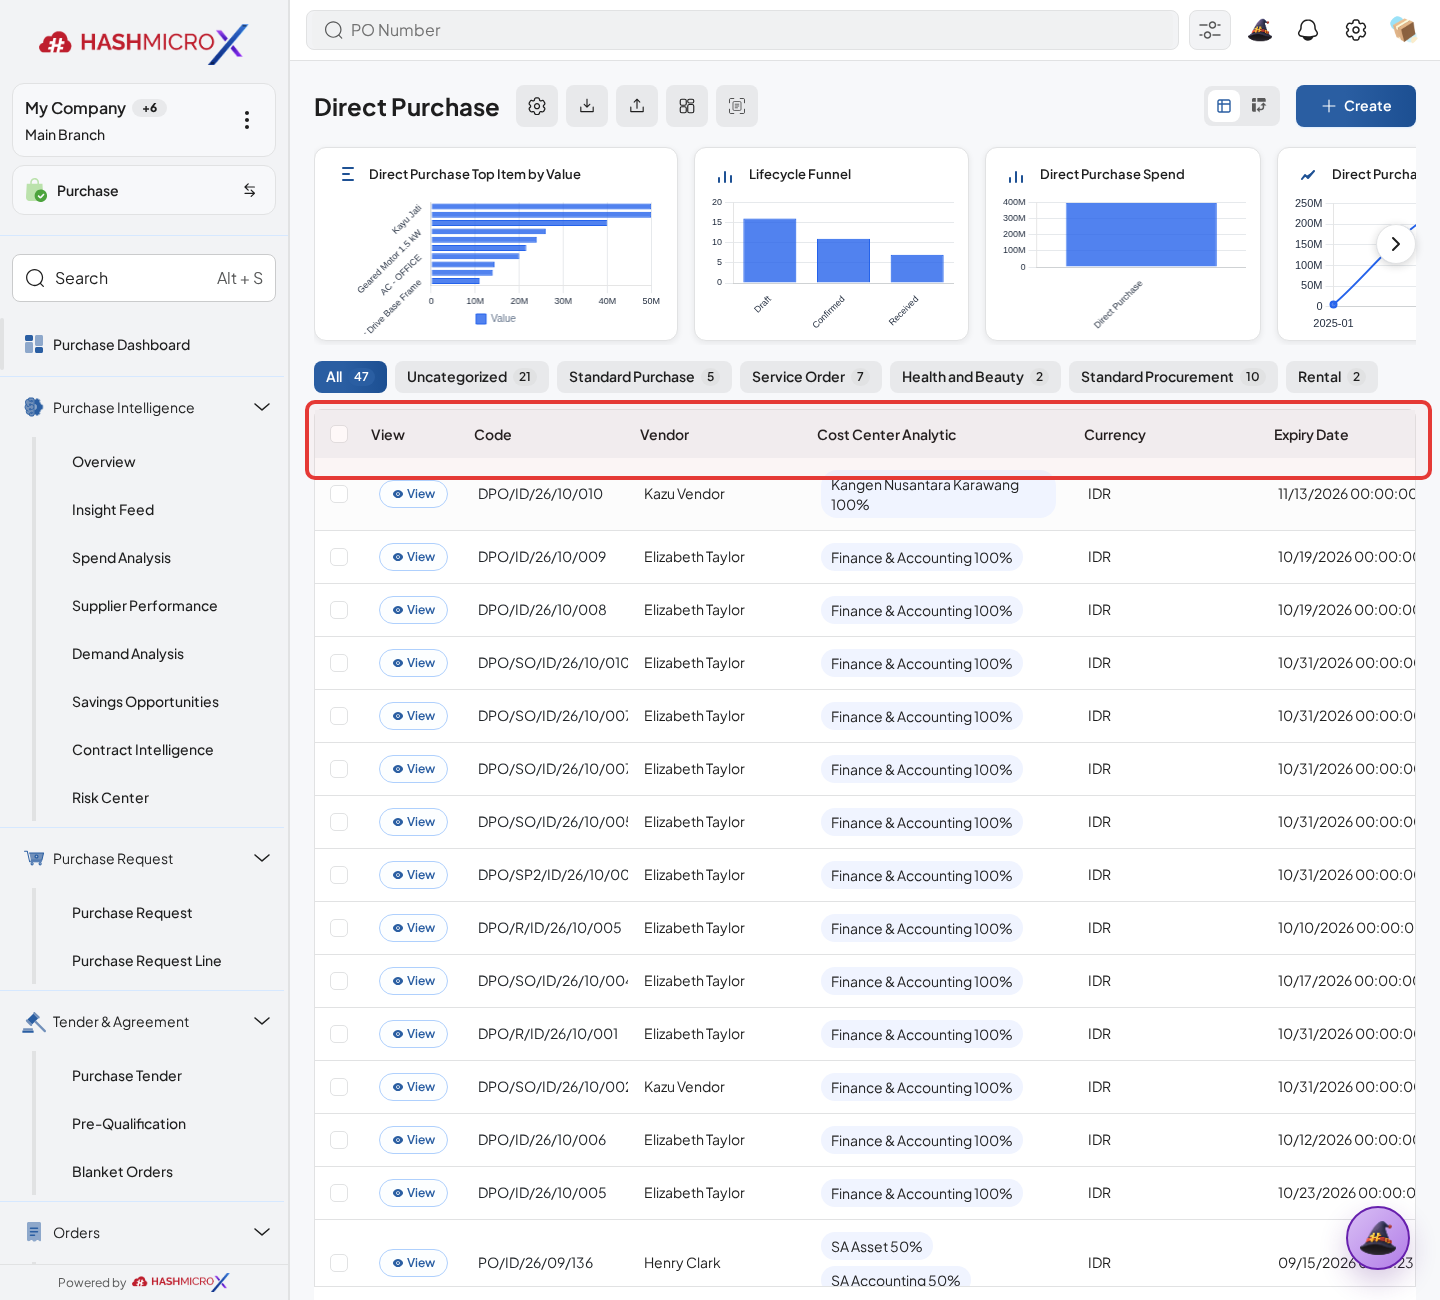1440x1300 pixels.
Task: Click the Purchase Intelligence brain icon
Action: pos(34,407)
